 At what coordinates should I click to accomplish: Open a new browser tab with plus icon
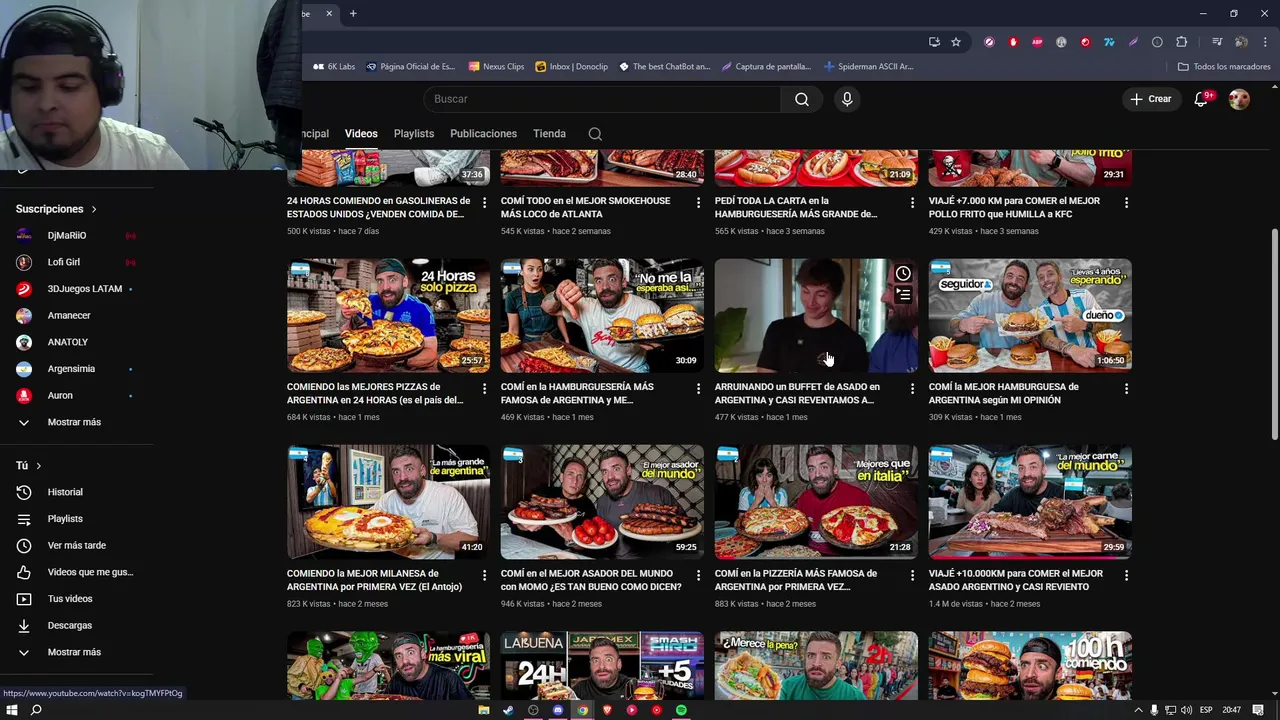[x=353, y=13]
